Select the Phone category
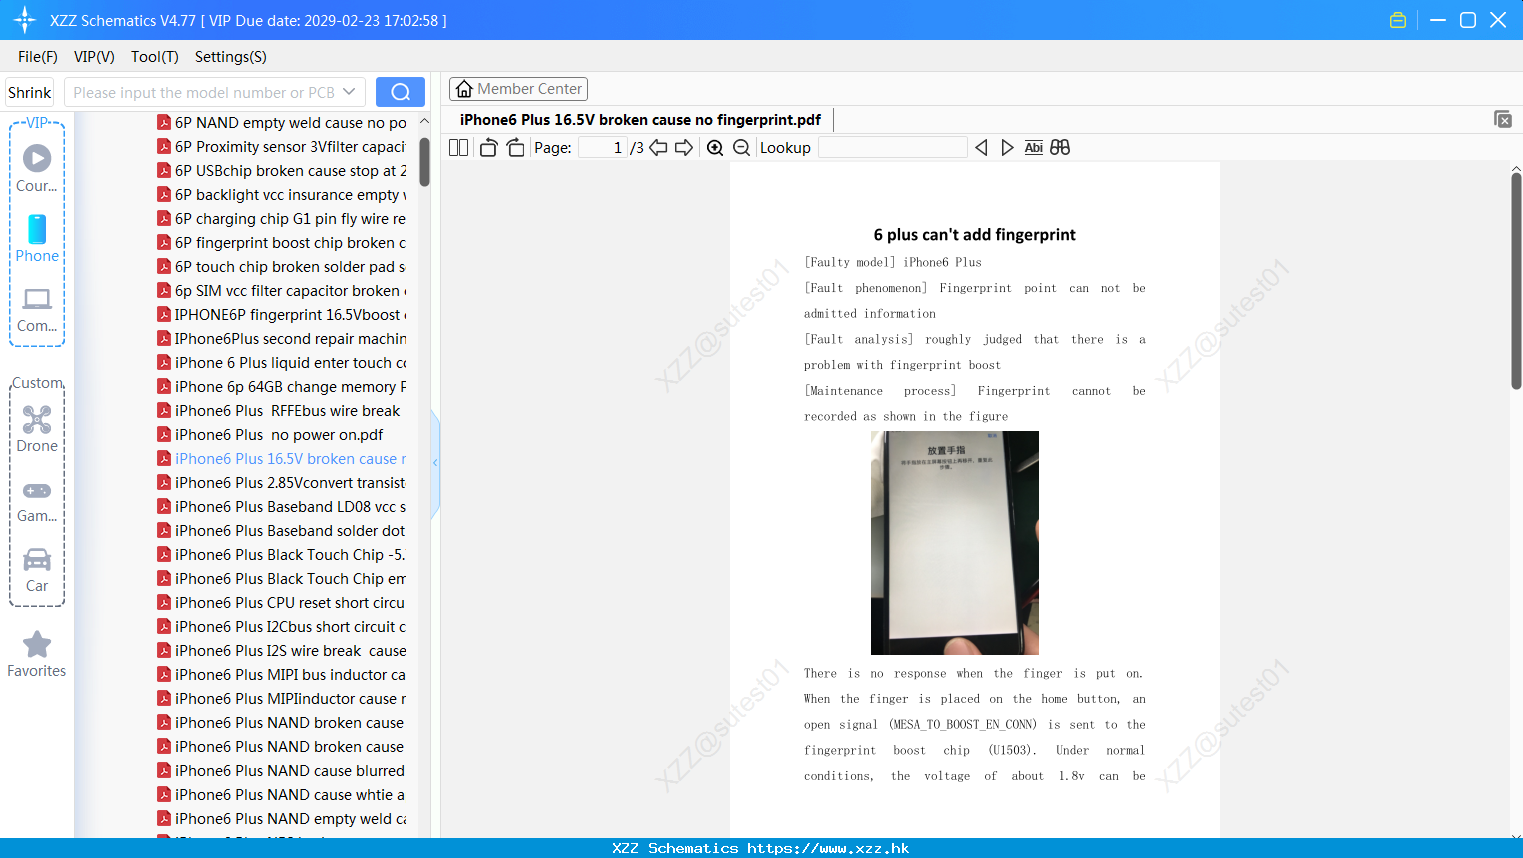 (x=37, y=239)
